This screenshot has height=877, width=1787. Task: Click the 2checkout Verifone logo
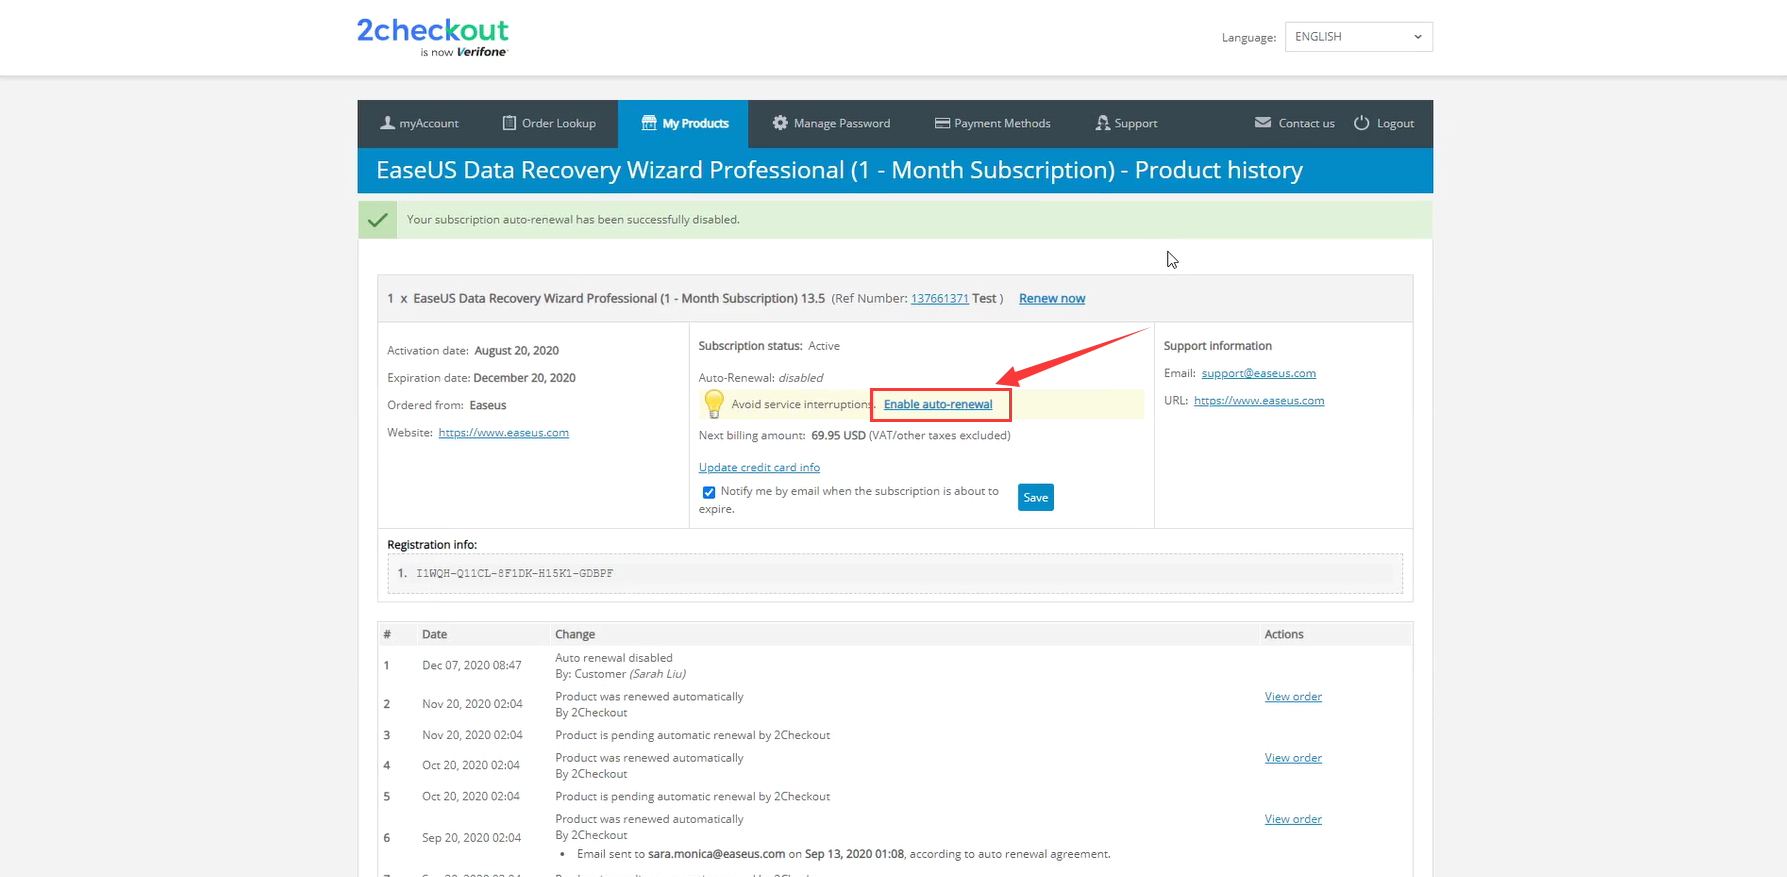click(x=432, y=37)
